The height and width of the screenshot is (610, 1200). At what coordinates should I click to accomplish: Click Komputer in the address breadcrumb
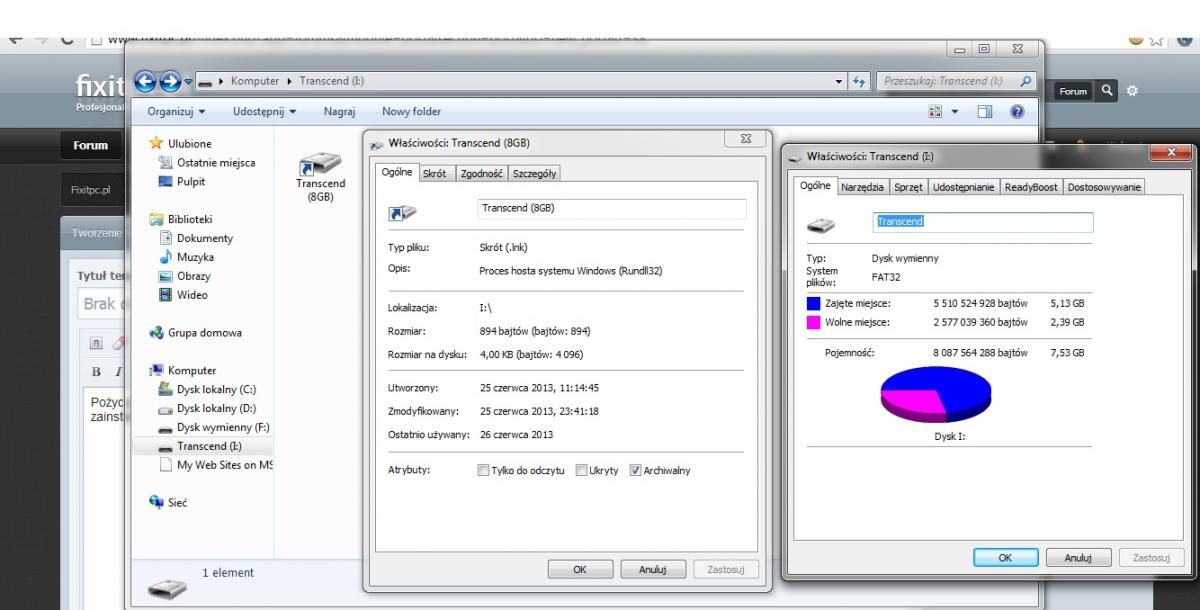point(255,81)
